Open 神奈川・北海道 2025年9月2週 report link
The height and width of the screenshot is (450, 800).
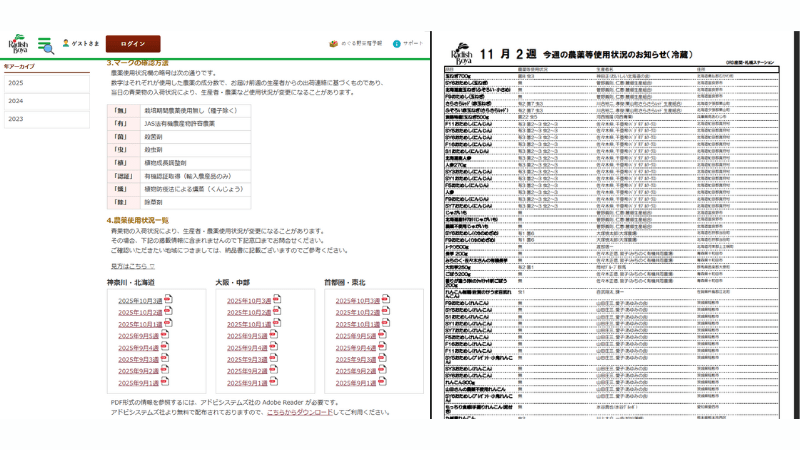tap(139, 371)
